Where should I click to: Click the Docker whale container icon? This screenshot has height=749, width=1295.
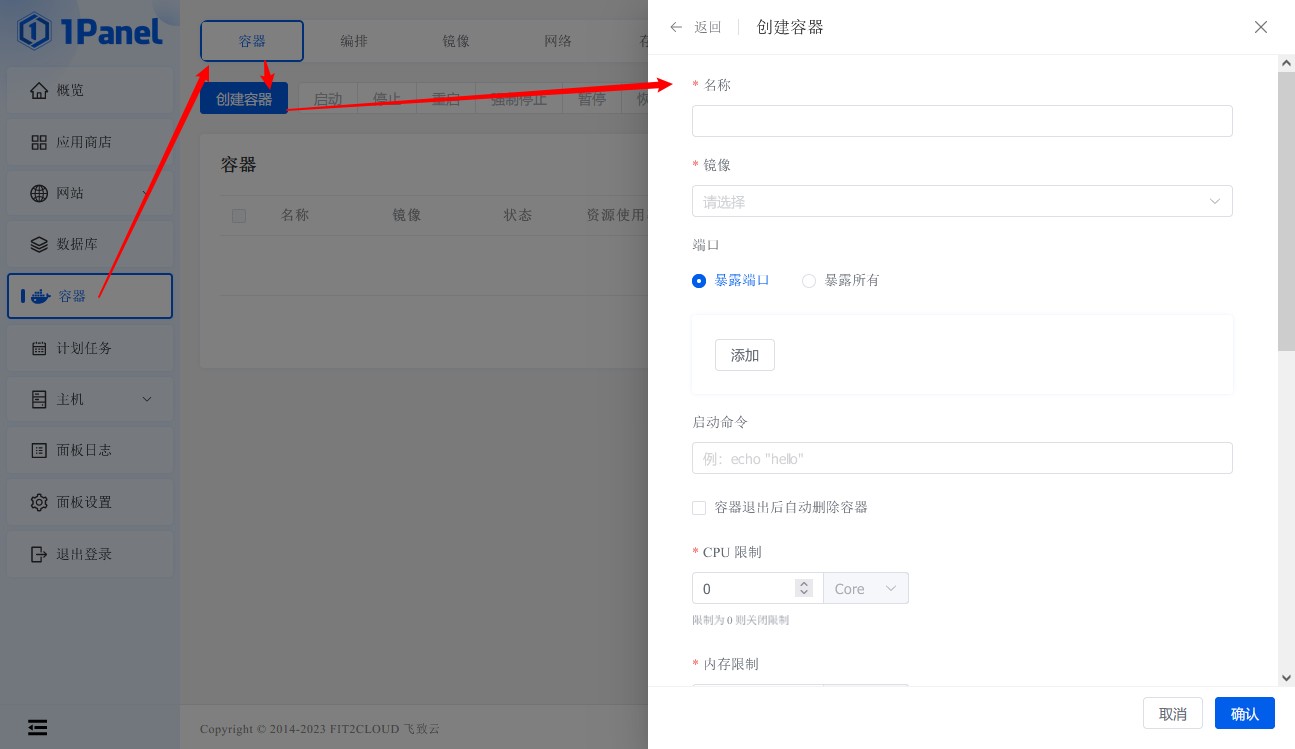tap(41, 296)
